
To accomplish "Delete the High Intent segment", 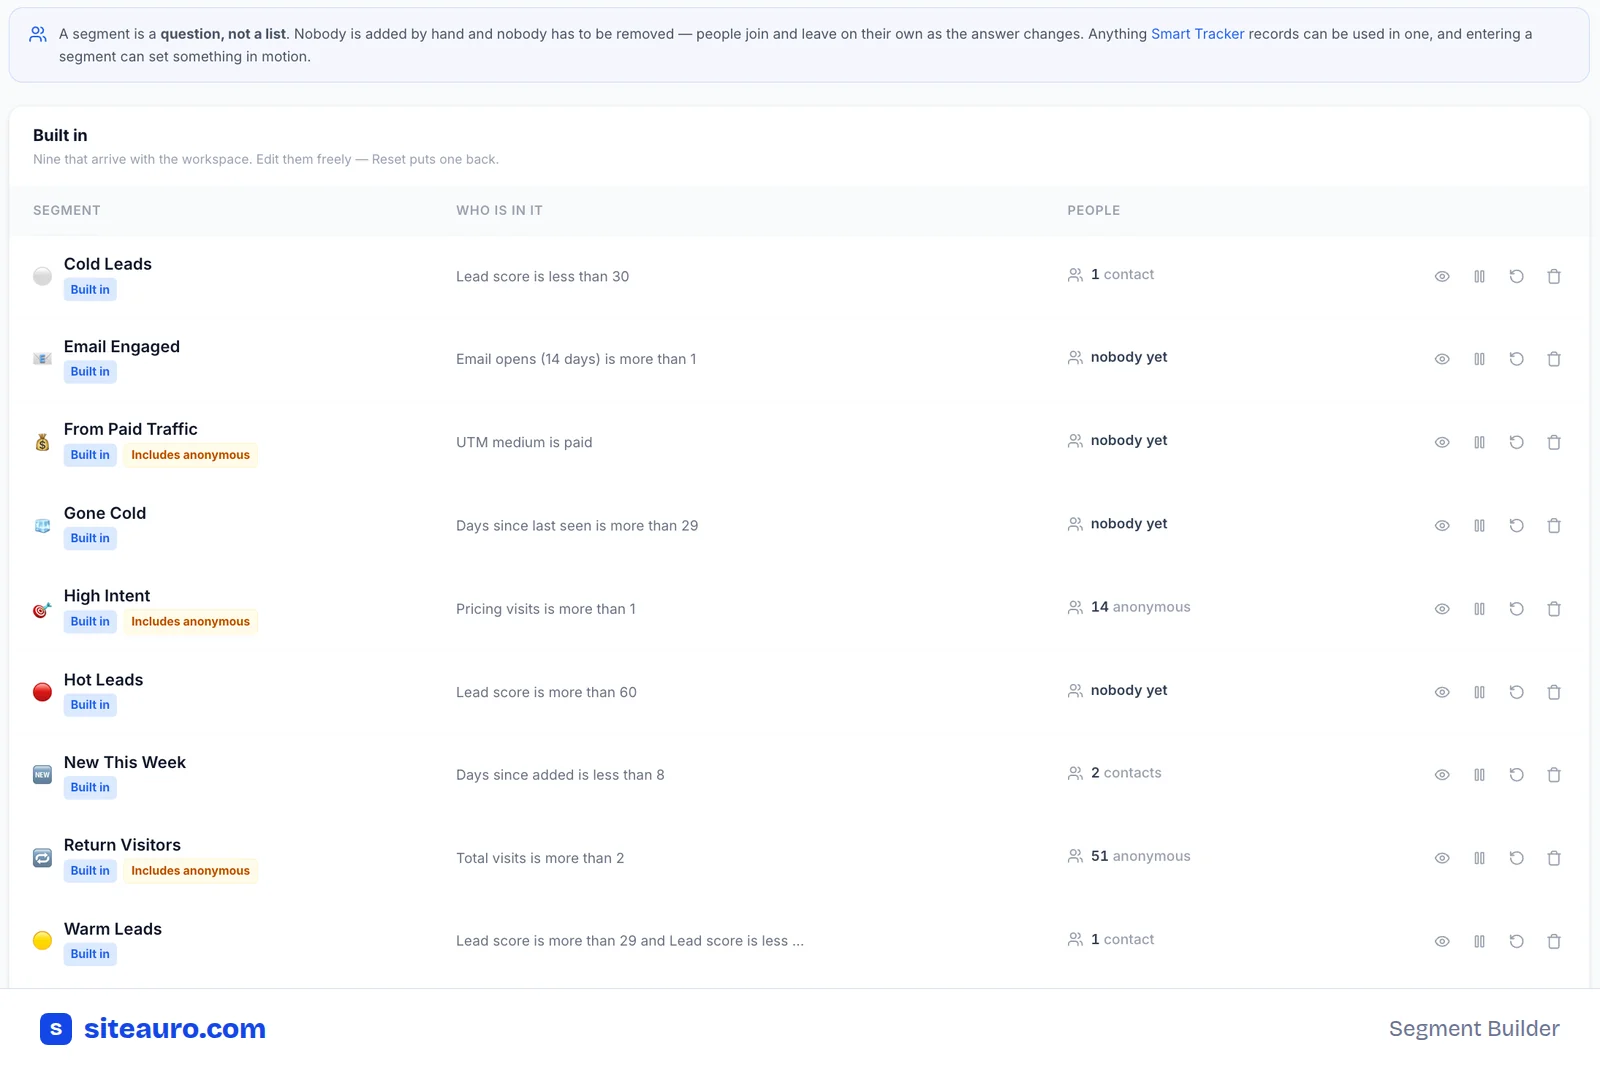I will [x=1554, y=609].
